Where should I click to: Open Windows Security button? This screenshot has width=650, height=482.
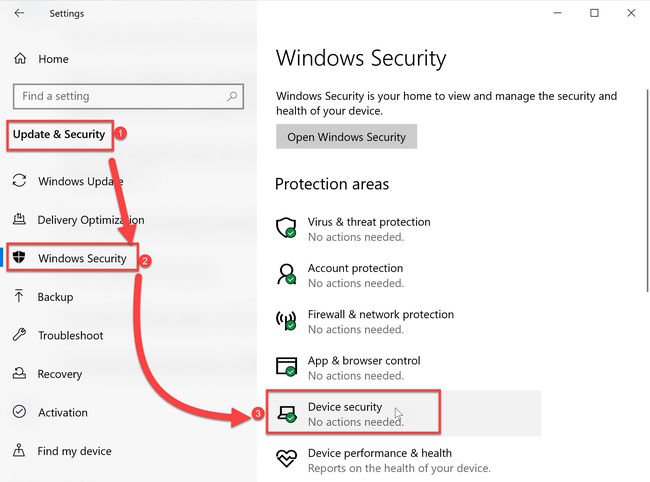pyautogui.click(x=346, y=137)
